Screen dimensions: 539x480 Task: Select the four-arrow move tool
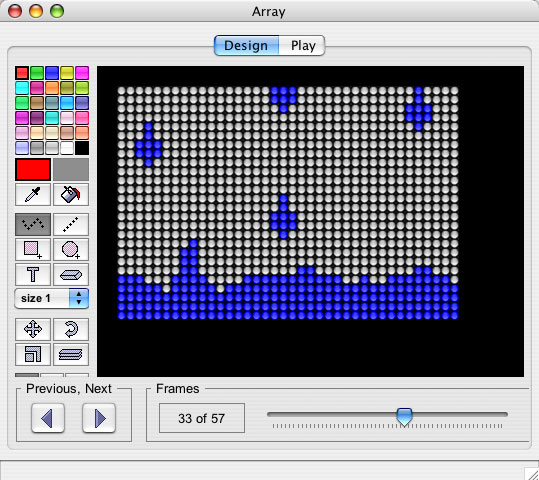[x=33, y=329]
